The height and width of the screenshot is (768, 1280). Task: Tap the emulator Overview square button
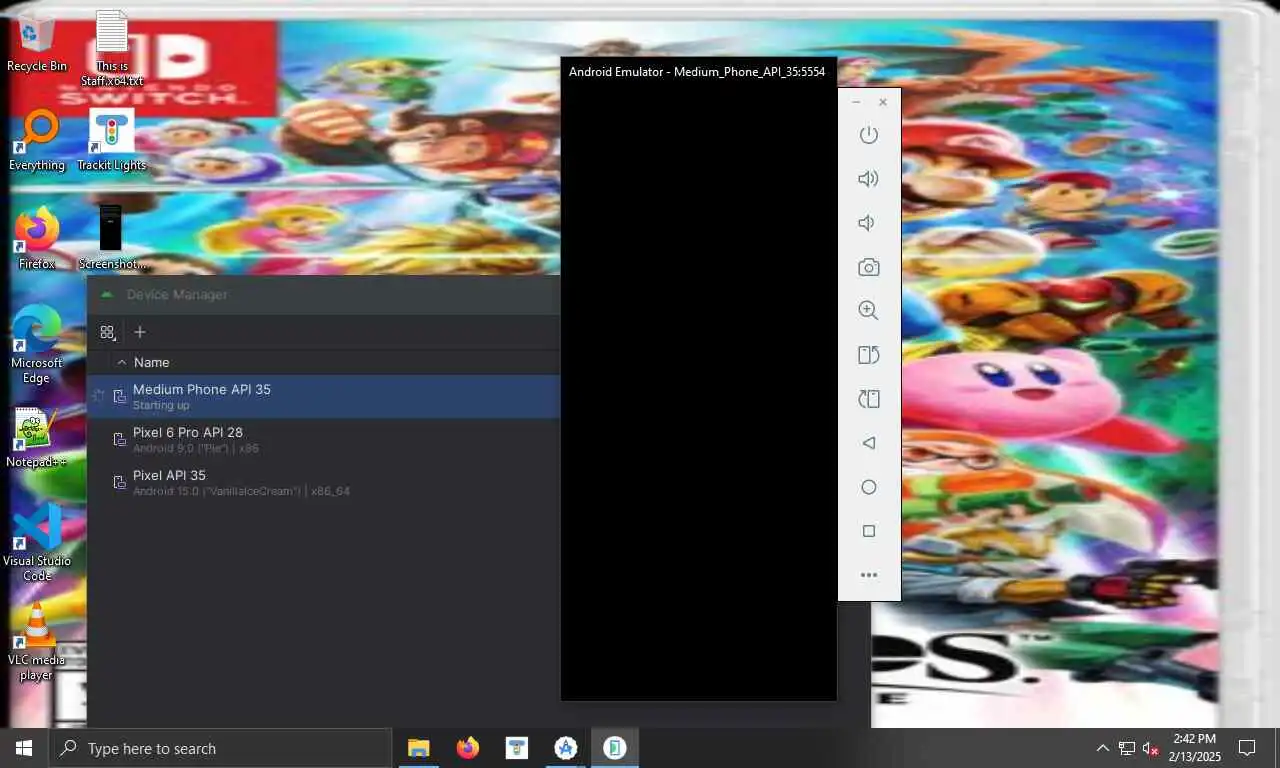(868, 531)
